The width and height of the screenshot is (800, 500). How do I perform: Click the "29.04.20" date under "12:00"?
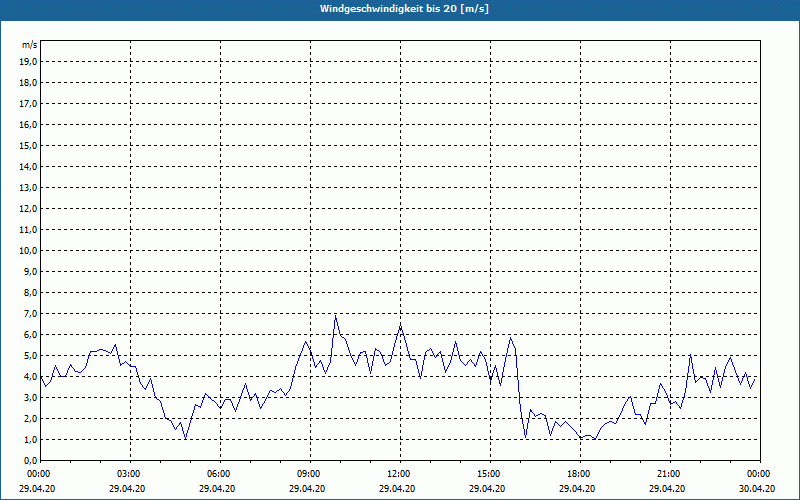point(397,489)
